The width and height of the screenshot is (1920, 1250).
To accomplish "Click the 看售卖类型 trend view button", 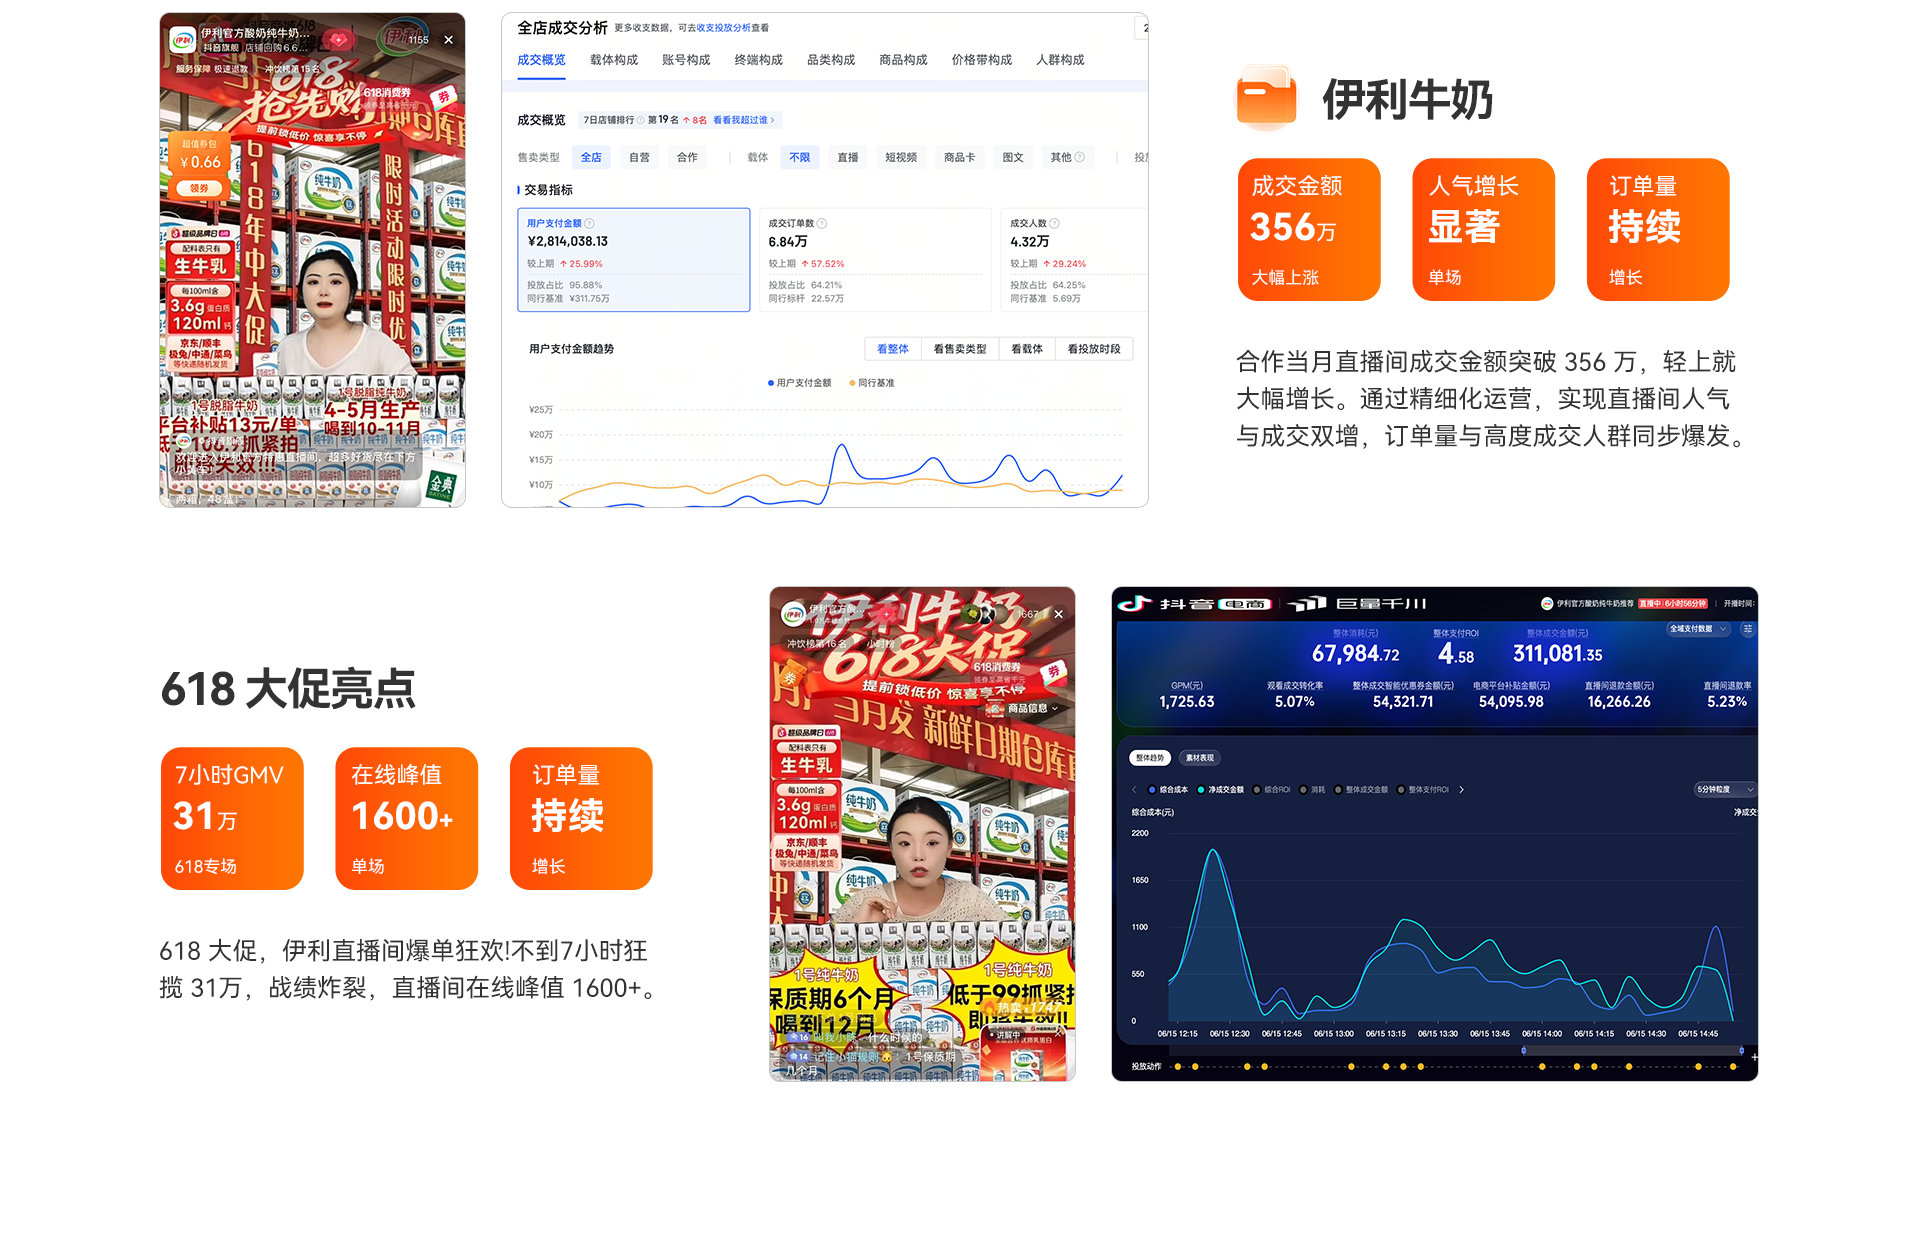I will click(x=960, y=349).
